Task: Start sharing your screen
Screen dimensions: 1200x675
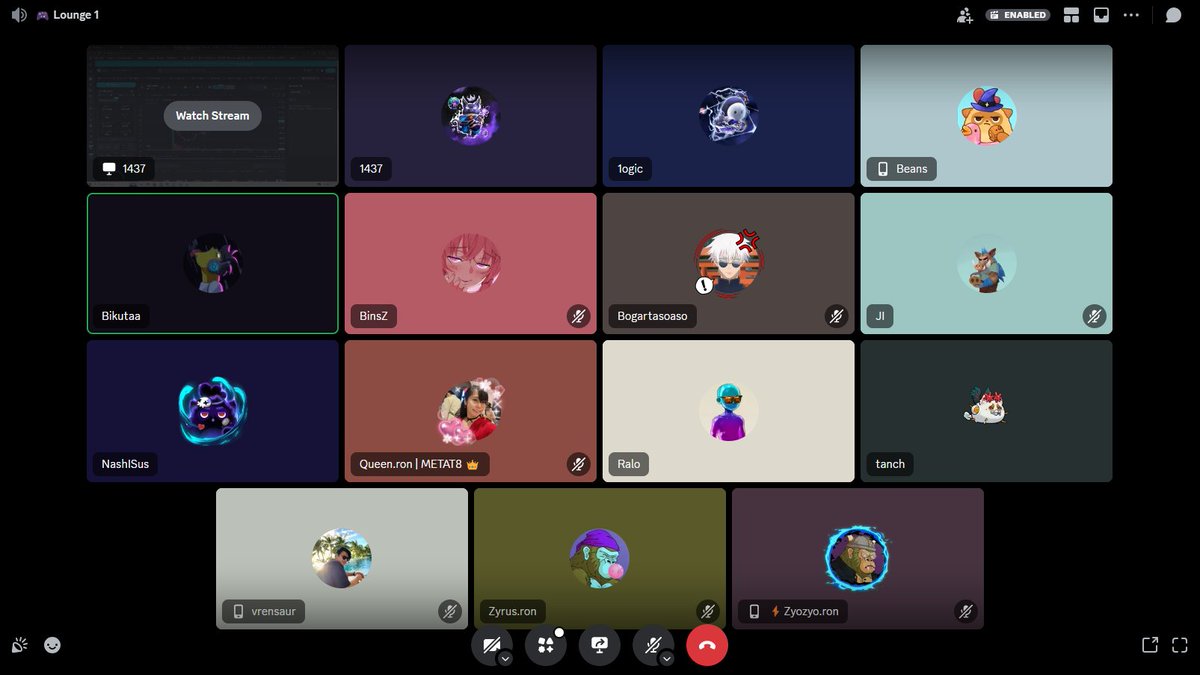Action: tap(600, 645)
